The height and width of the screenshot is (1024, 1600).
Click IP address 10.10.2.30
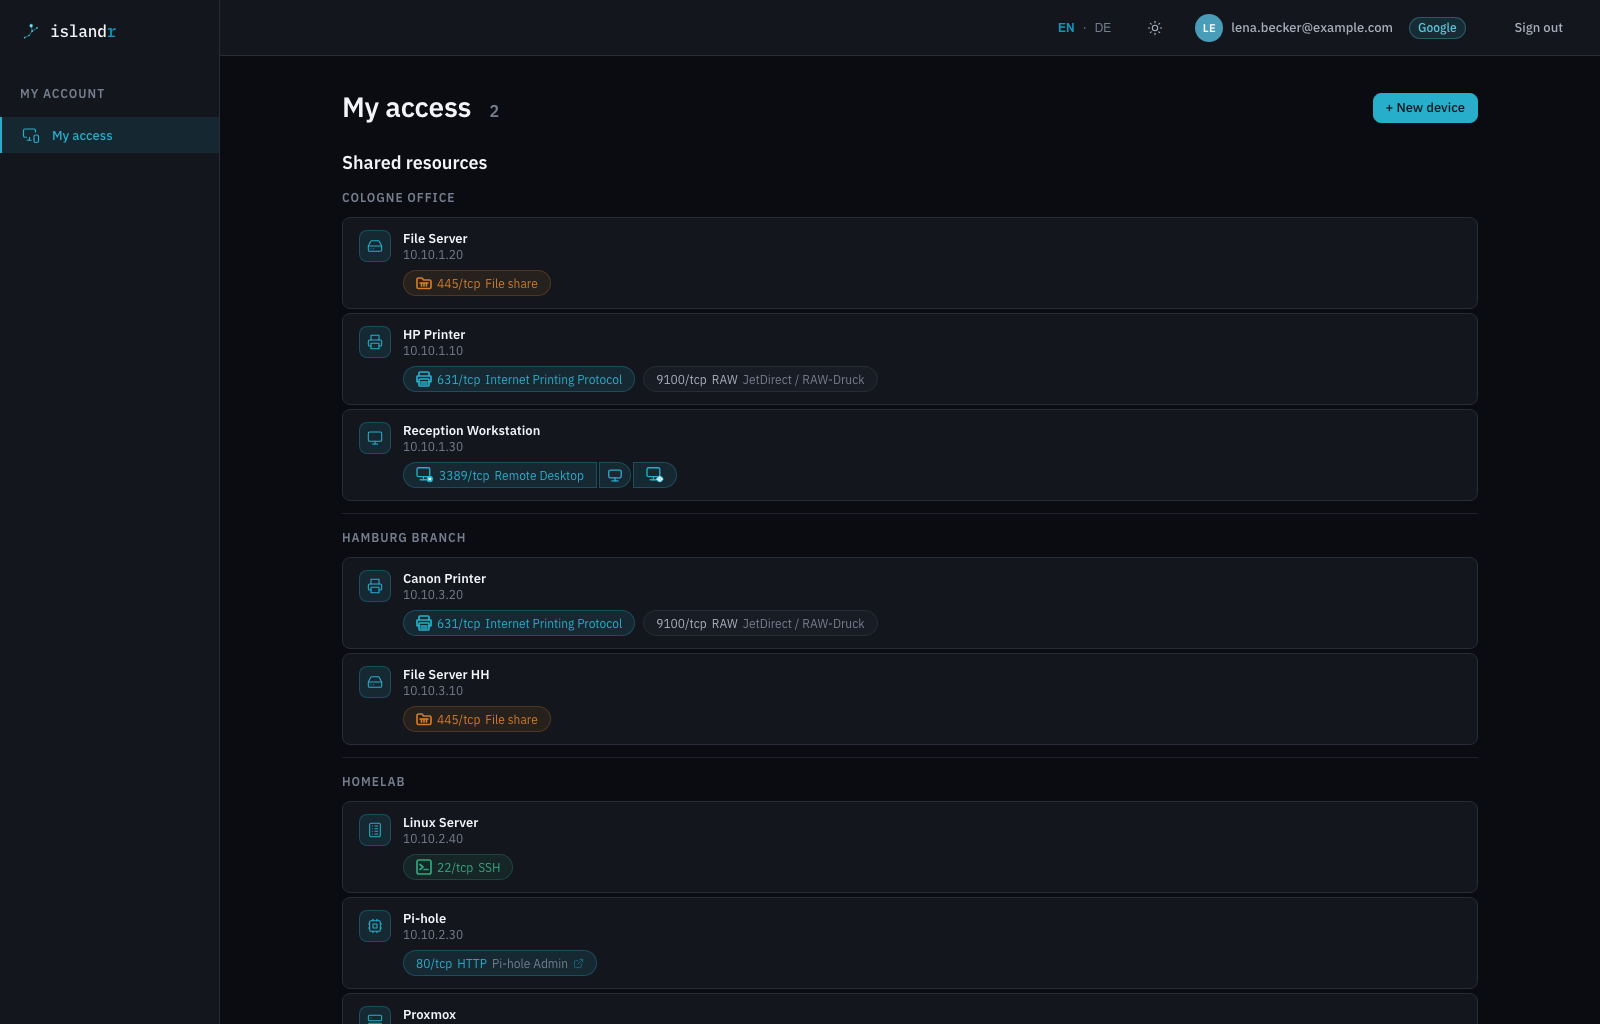pos(433,935)
